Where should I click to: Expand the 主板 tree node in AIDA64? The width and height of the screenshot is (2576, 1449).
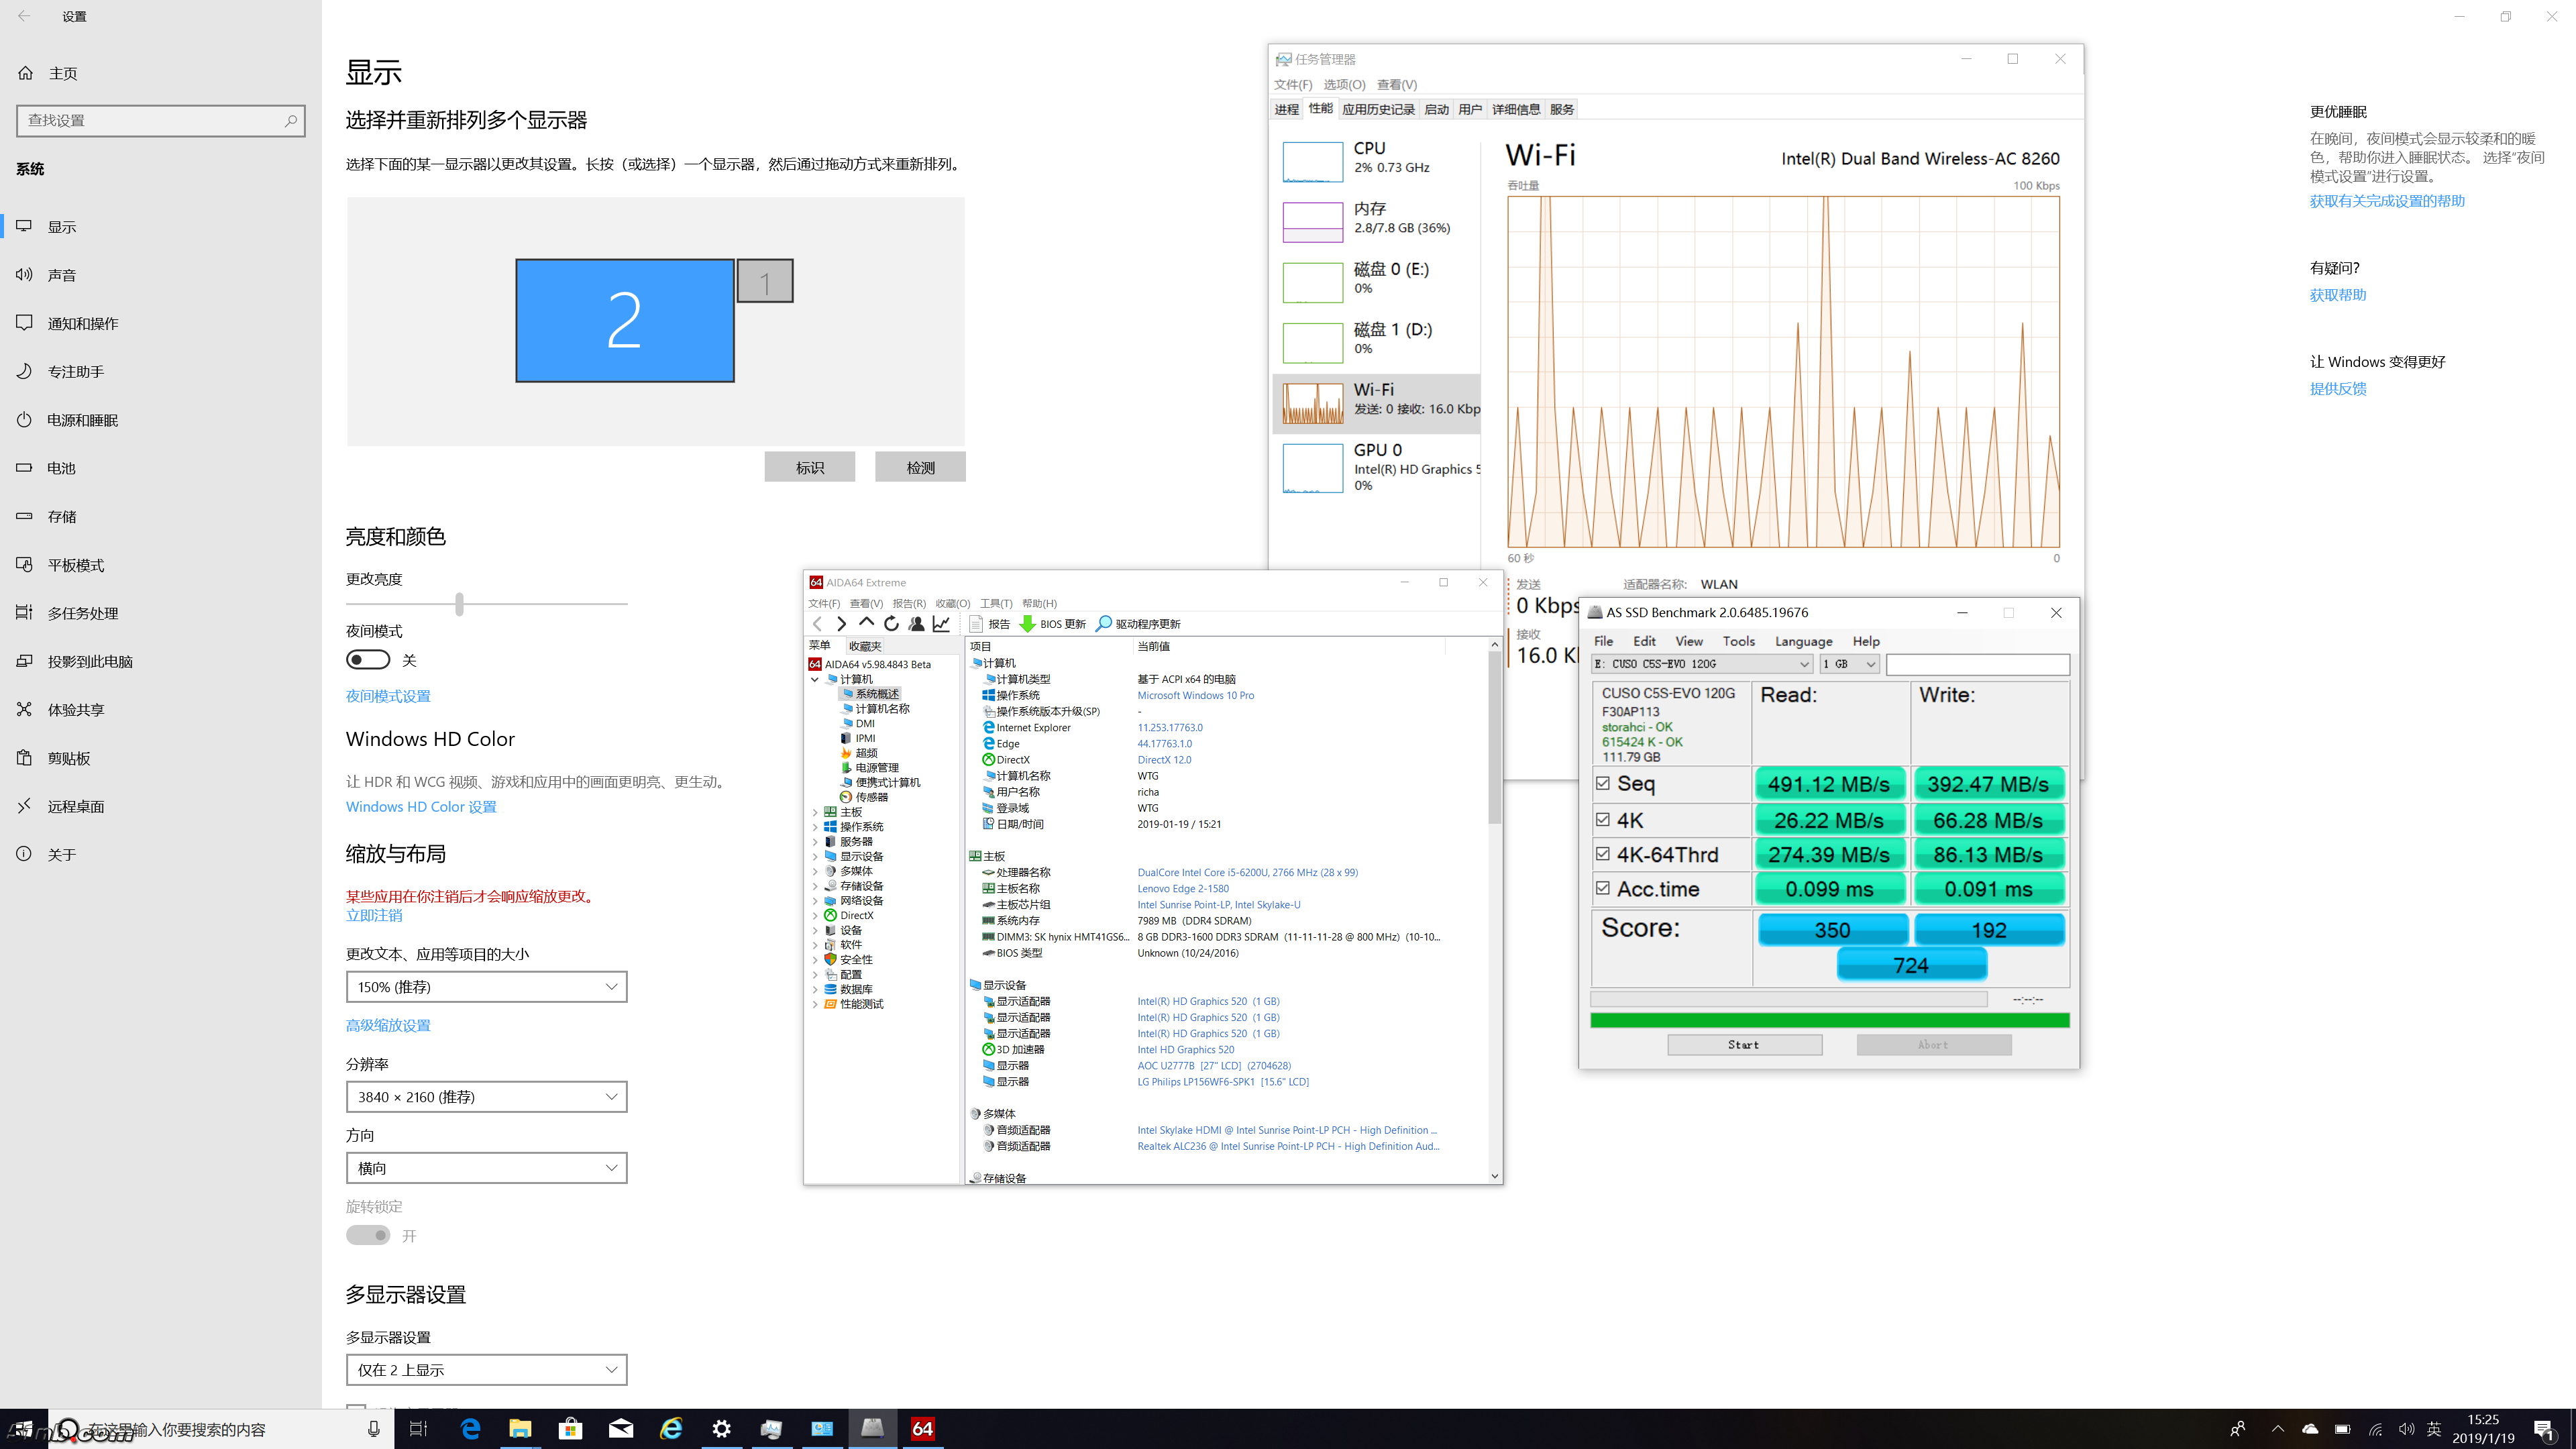[x=815, y=812]
